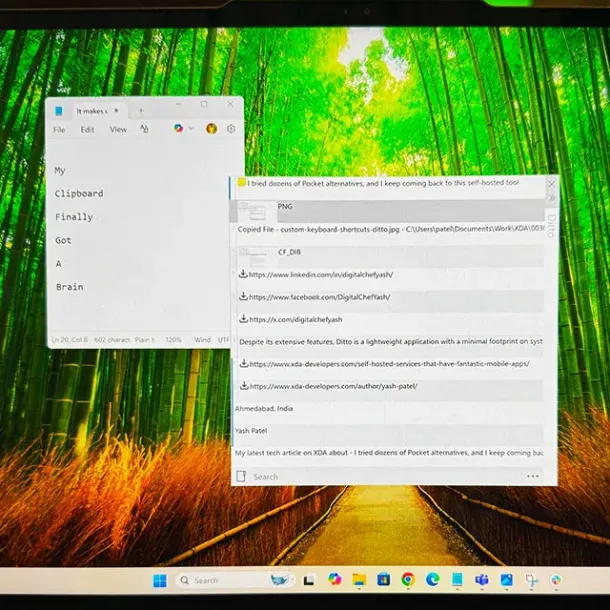Screen dimensions: 610x610
Task: Select 'My latest tech article on XDA' clip
Action: pos(388,456)
